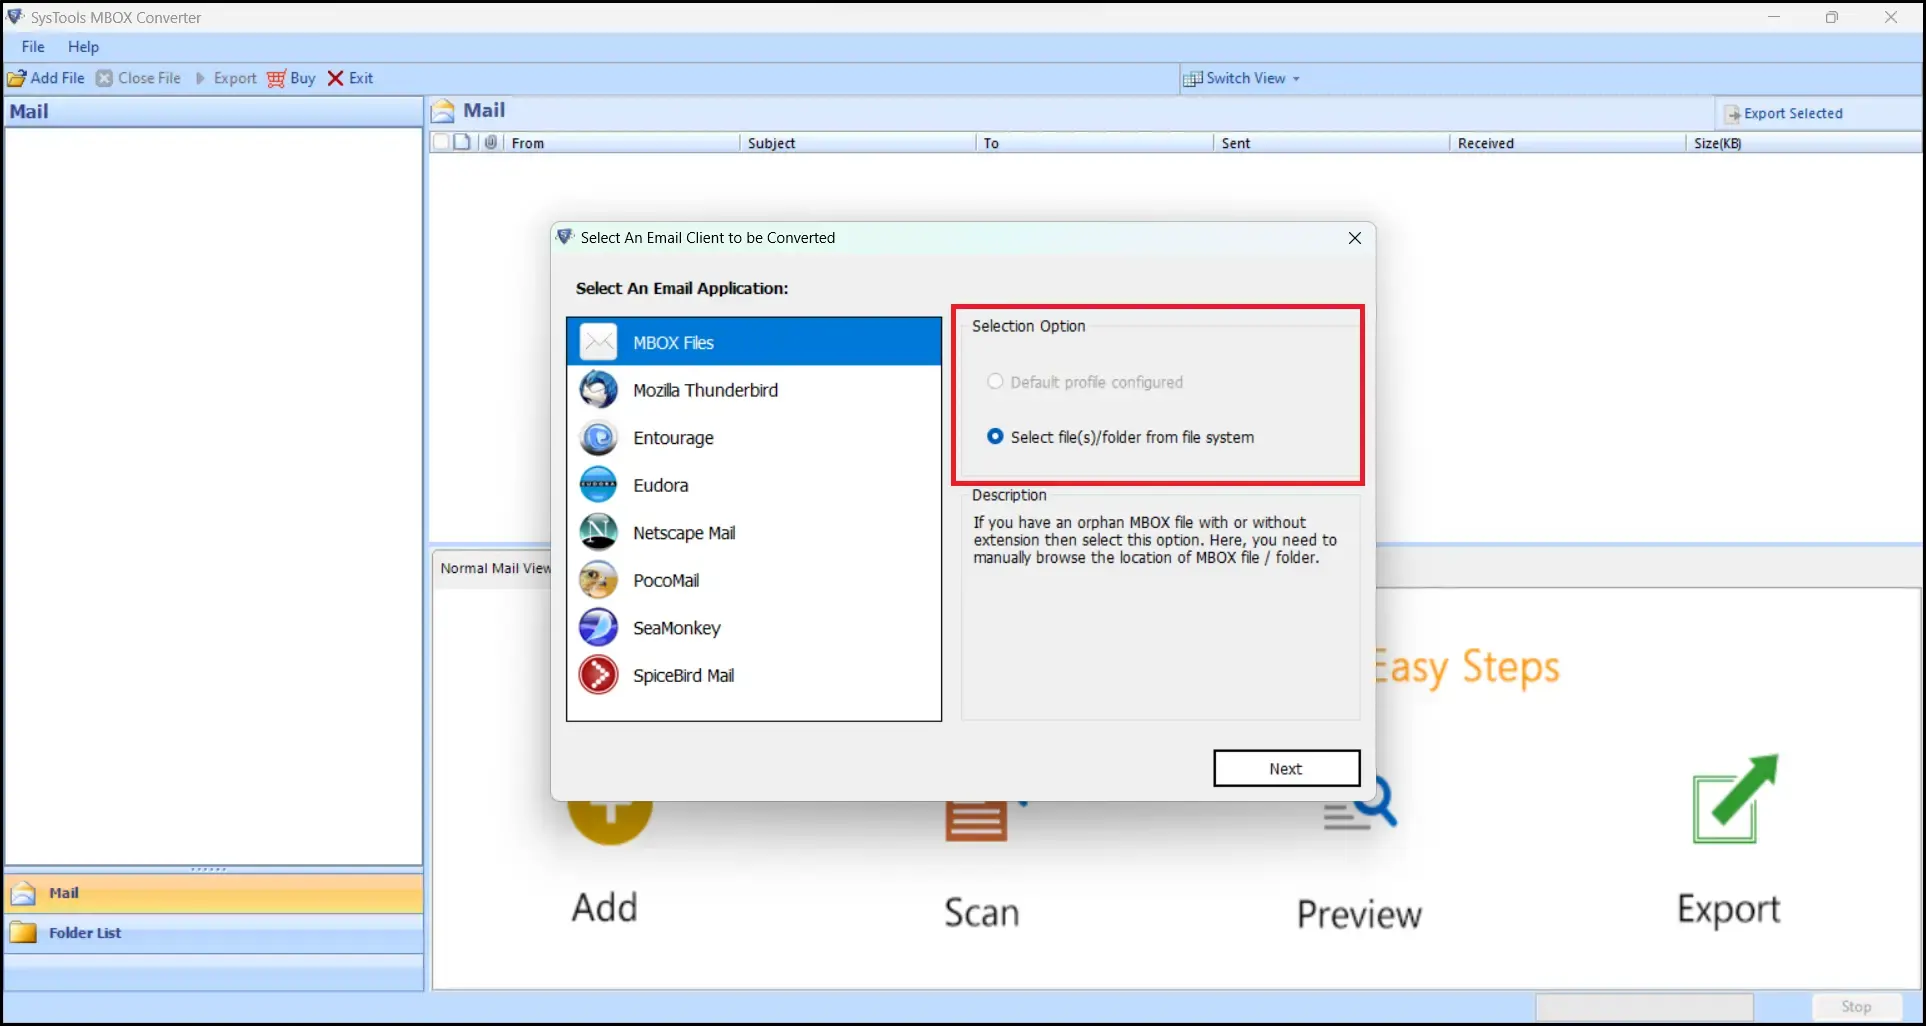1926x1026 pixels.
Task: Select the Mozilla Thunderbird icon
Action: 599,390
